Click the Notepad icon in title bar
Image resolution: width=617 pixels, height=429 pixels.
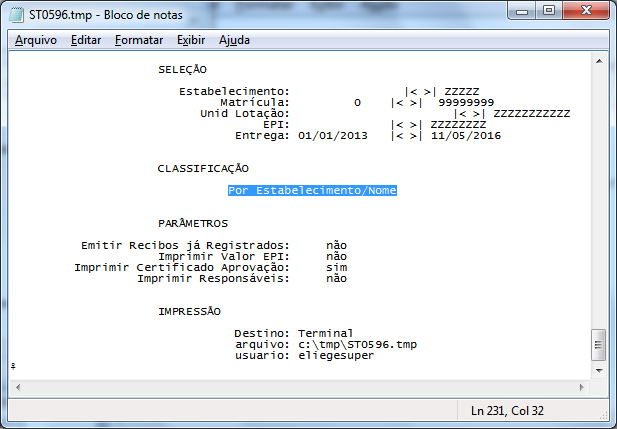[17, 15]
